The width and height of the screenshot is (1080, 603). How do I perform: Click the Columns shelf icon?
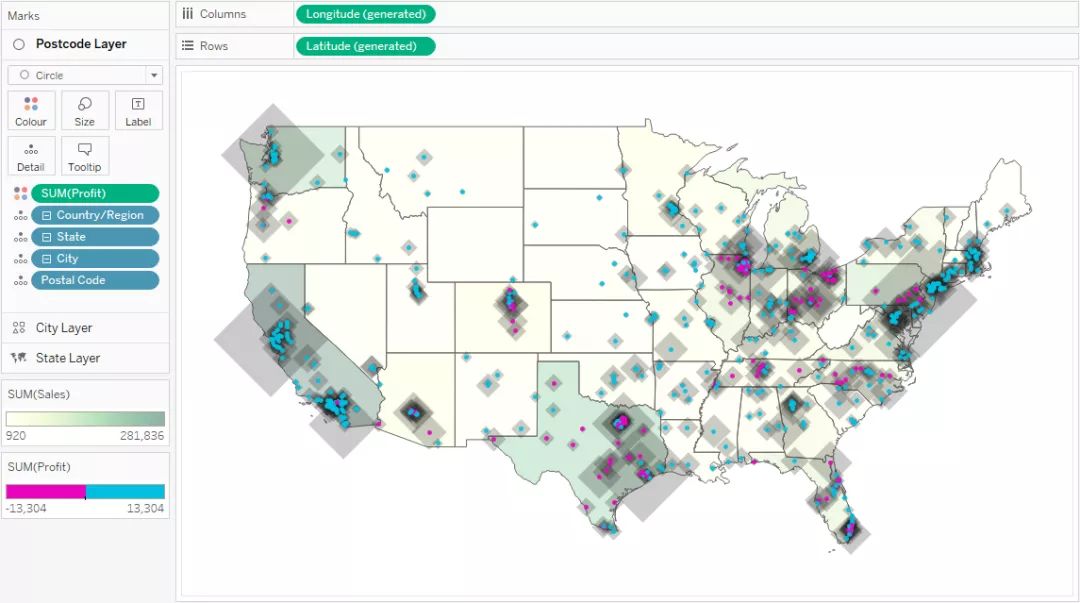point(187,14)
